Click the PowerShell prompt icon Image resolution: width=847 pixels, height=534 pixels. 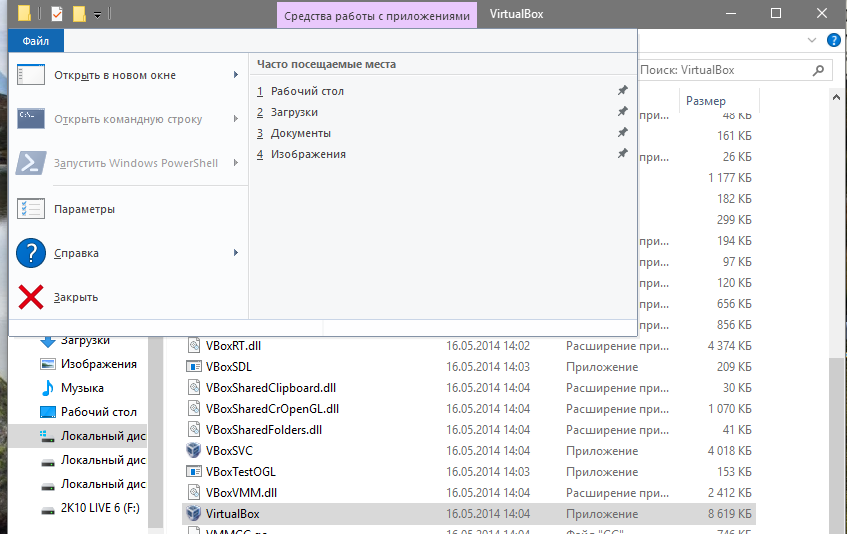[31, 163]
